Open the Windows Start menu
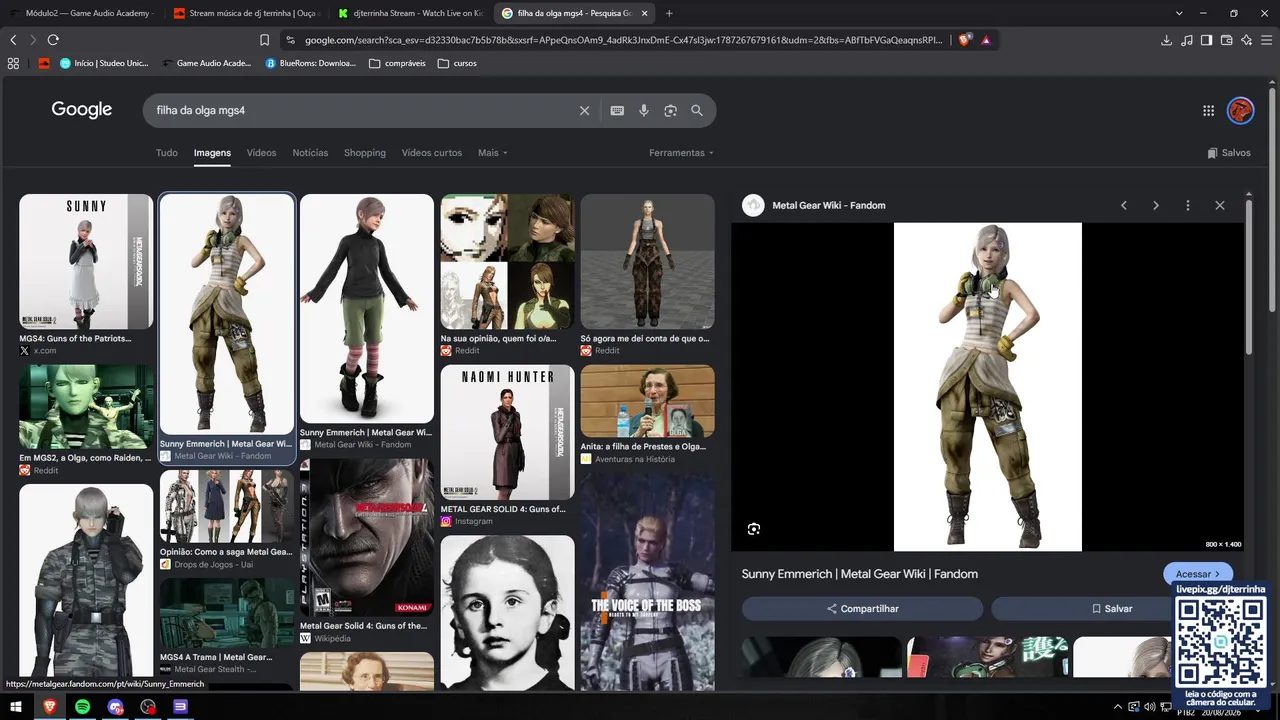Viewport: 1280px width, 720px height. [16, 707]
